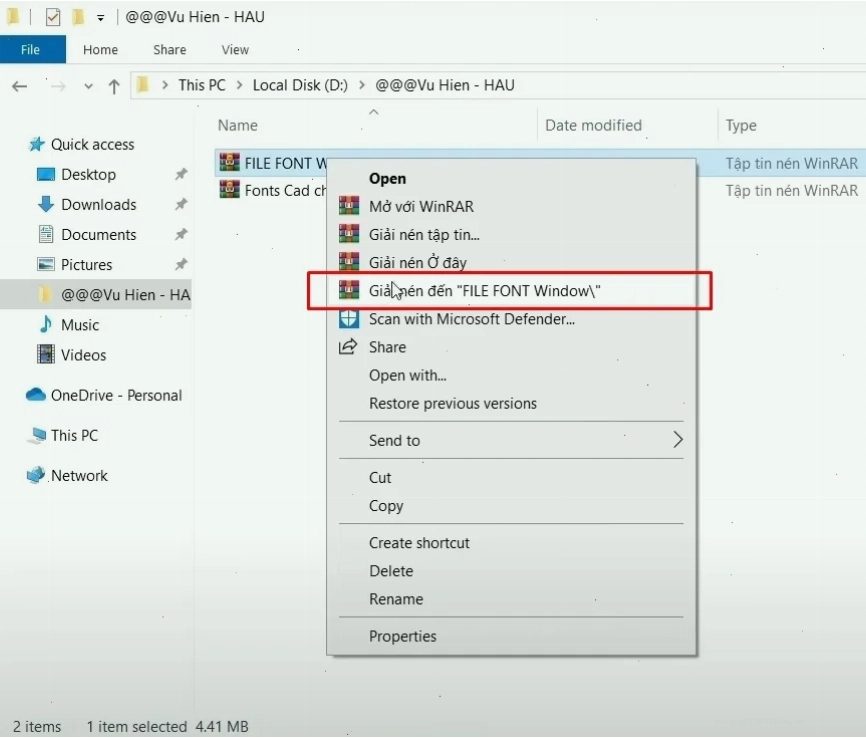Click the Pictures icon in sidebar
This screenshot has width=866, height=738.
(x=45, y=264)
